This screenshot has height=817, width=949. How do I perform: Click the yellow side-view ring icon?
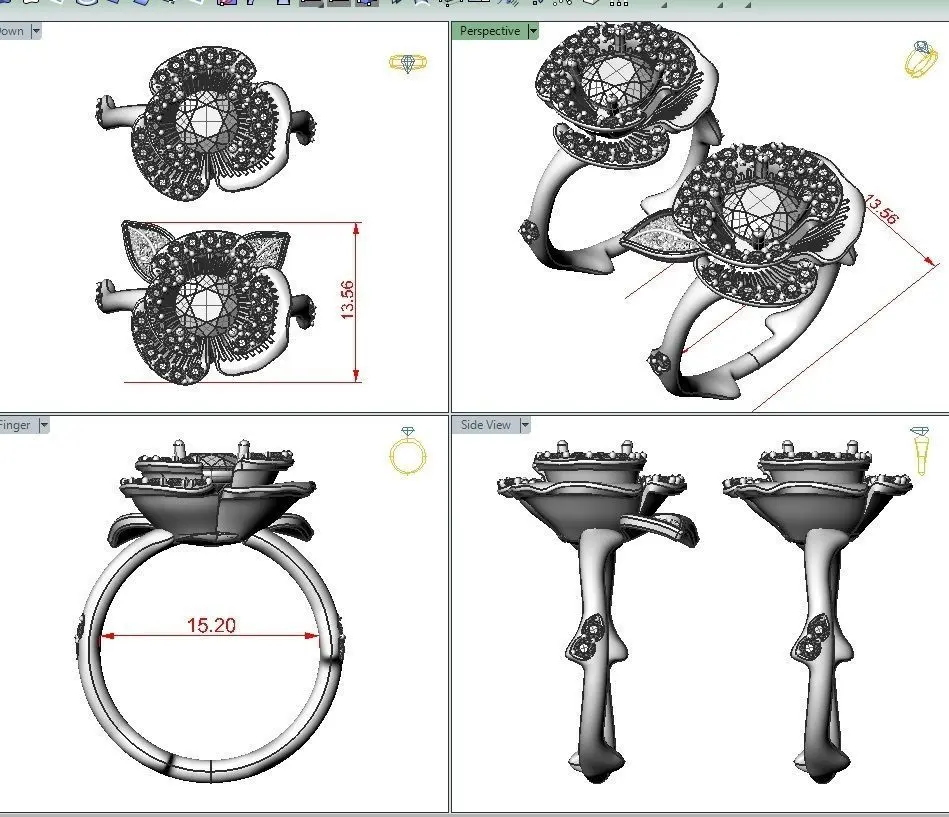tap(920, 451)
